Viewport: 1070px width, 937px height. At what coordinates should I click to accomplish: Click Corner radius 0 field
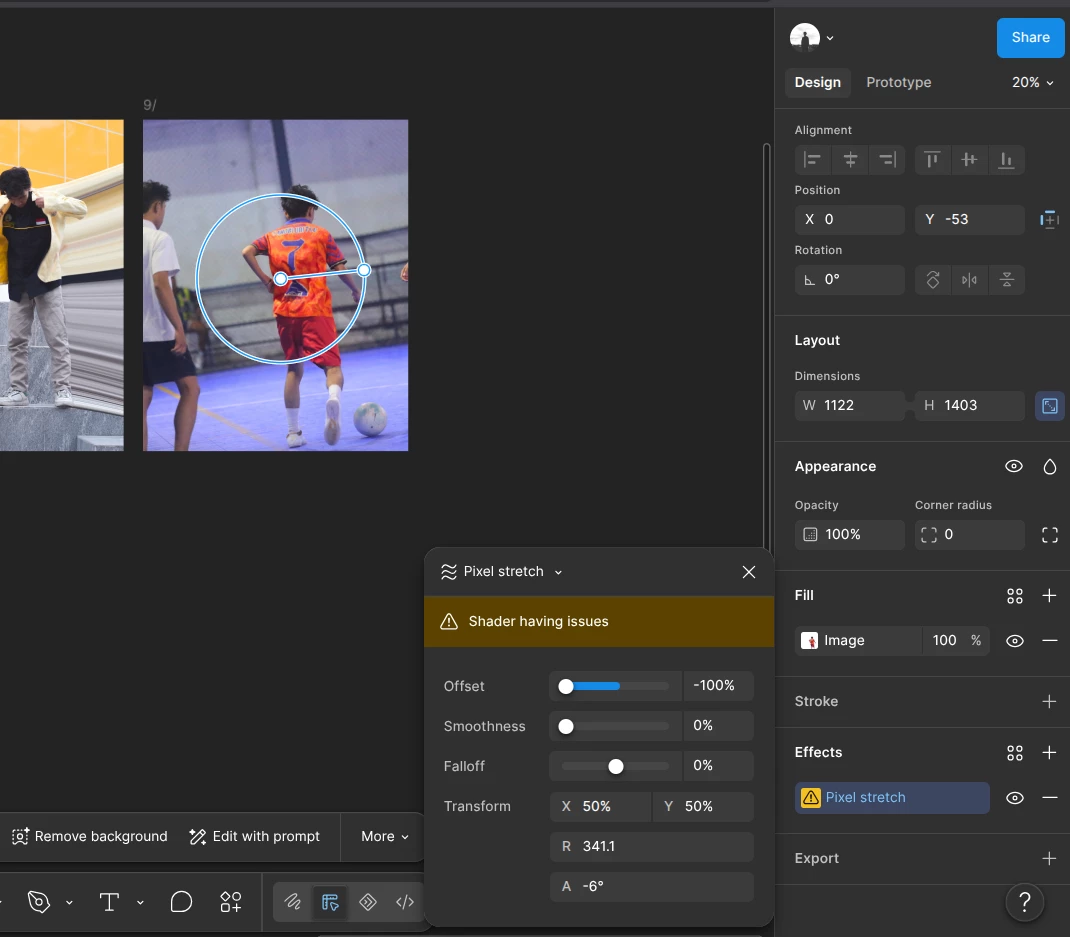point(970,535)
